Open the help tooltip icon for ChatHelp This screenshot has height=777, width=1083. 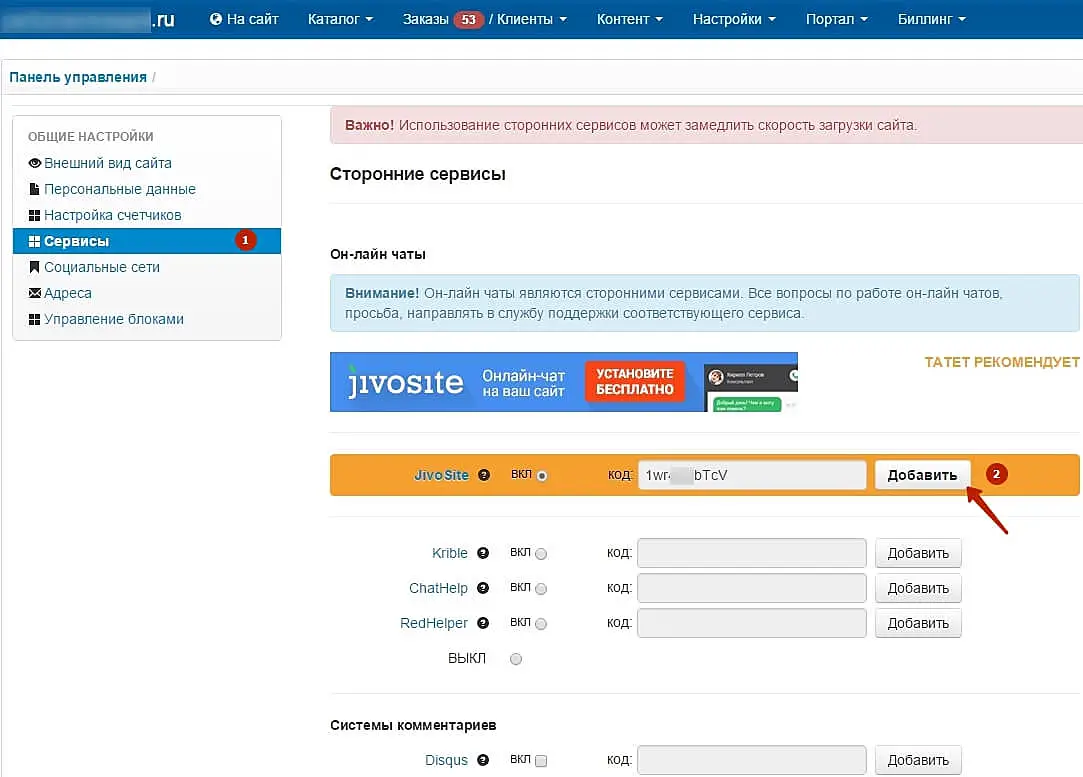483,588
